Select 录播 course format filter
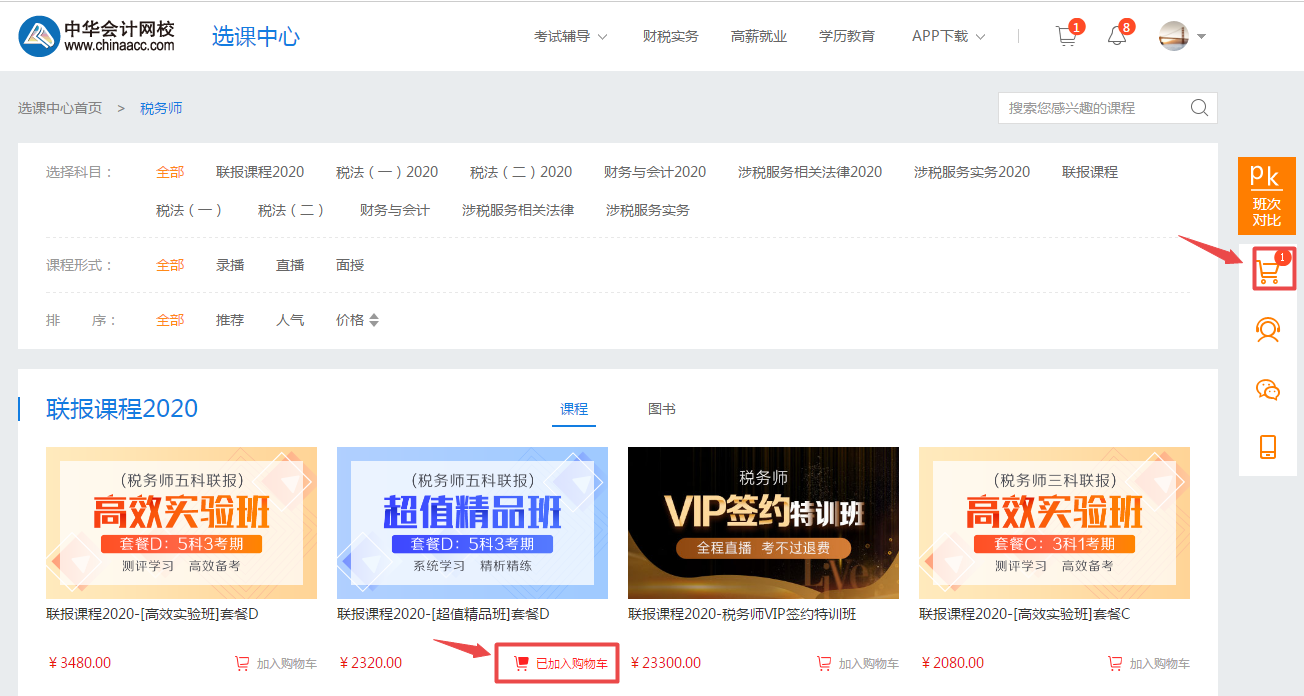This screenshot has height=696, width=1304. 228,264
